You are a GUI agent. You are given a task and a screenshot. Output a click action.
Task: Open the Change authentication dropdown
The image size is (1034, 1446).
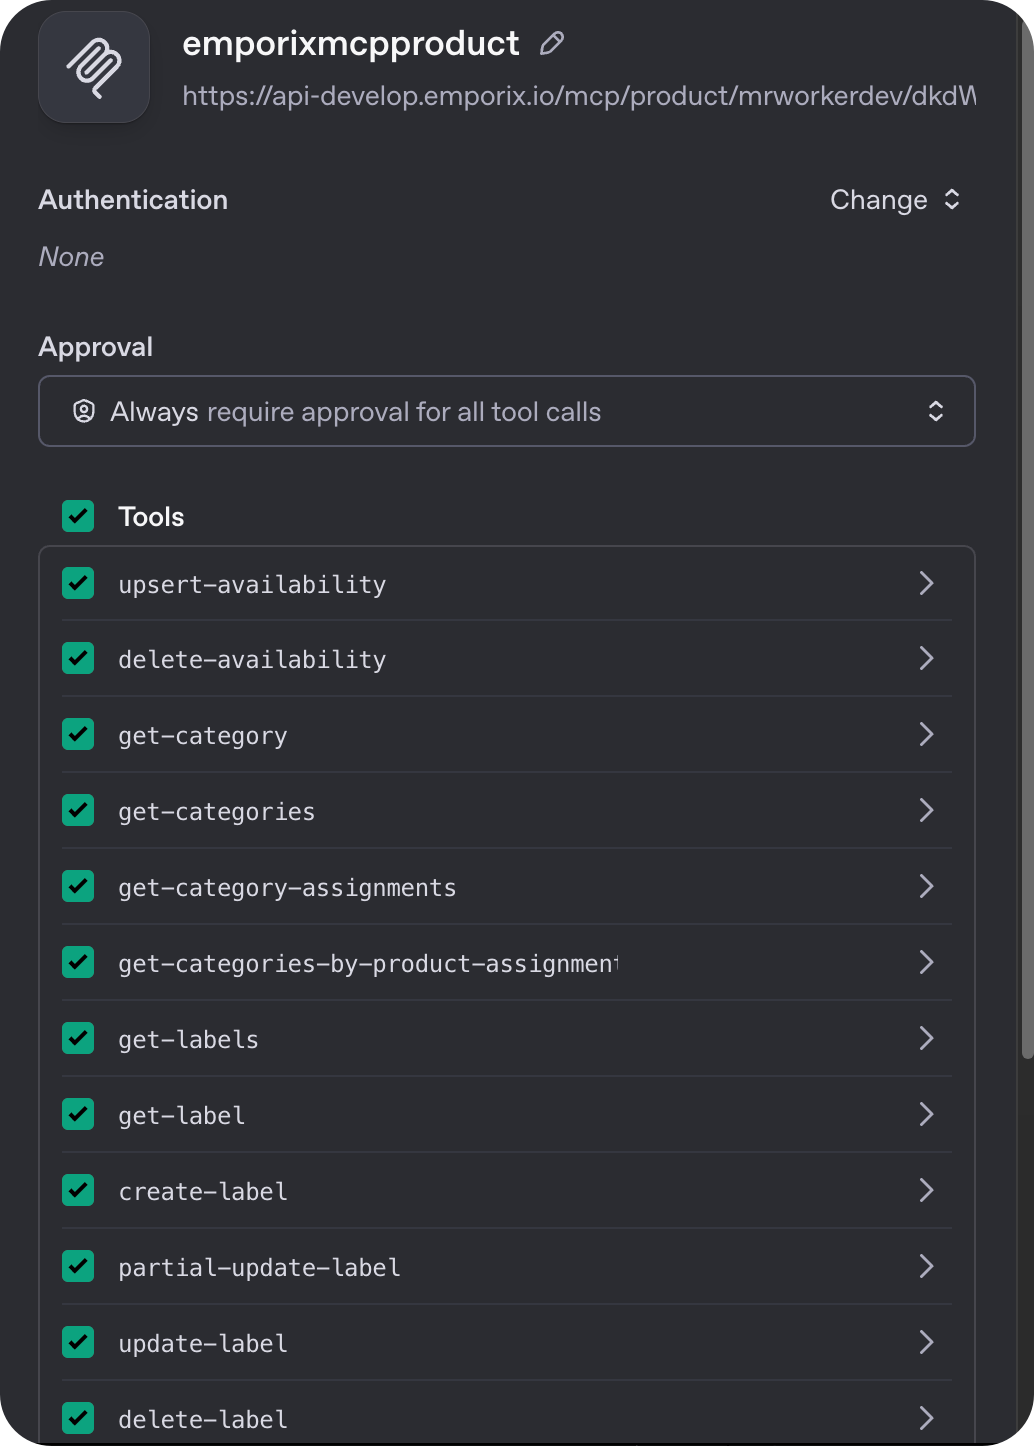click(895, 200)
